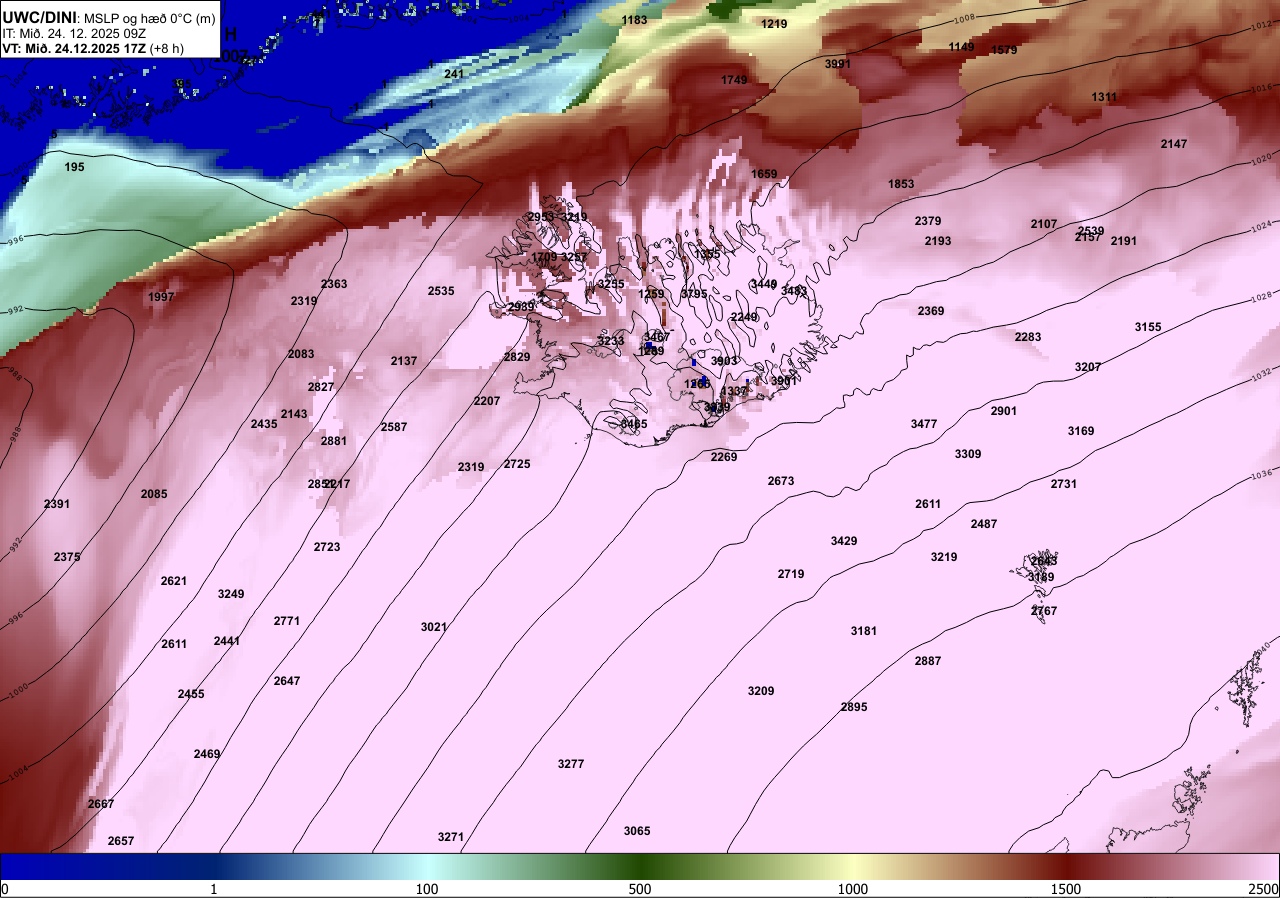Click the map value 3209
Image resolution: width=1280 pixels, height=898 pixels.
[x=761, y=691]
